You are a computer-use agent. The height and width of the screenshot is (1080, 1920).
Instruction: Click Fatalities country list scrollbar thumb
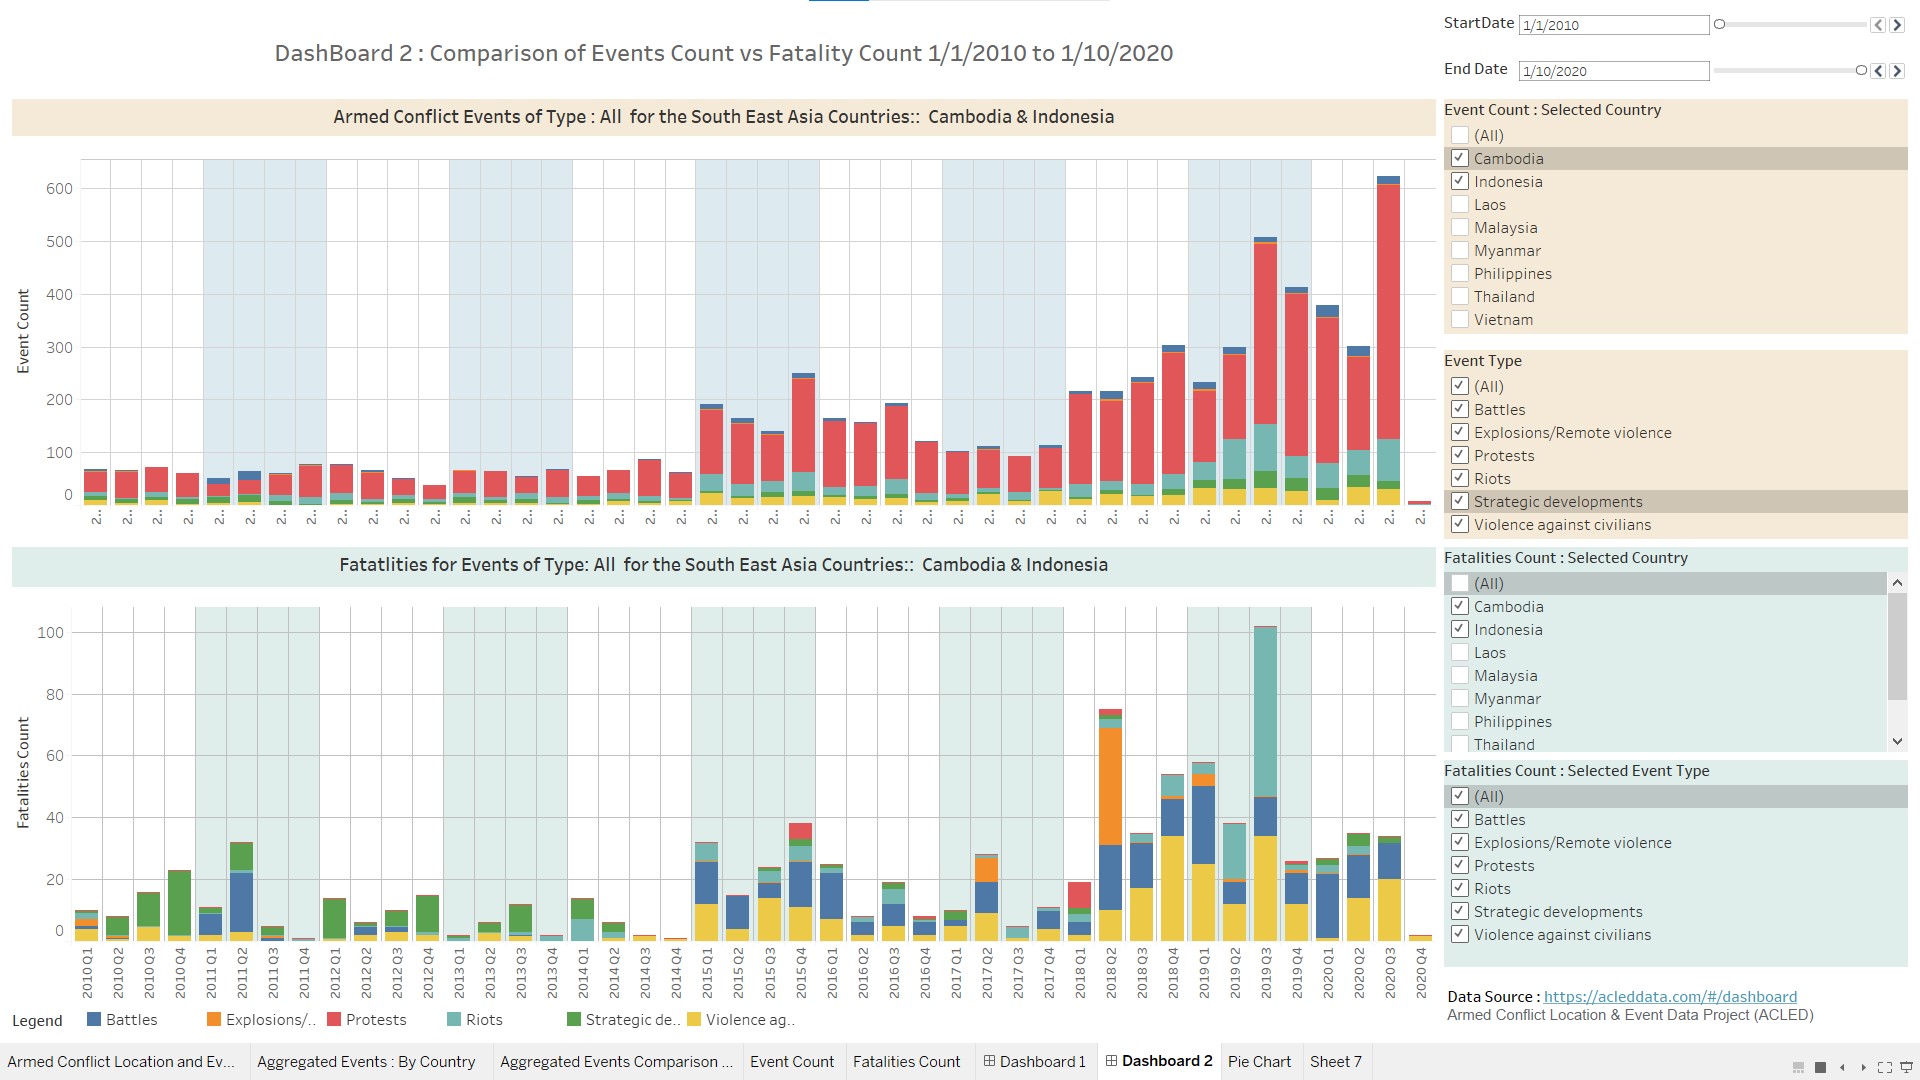tap(1897, 645)
